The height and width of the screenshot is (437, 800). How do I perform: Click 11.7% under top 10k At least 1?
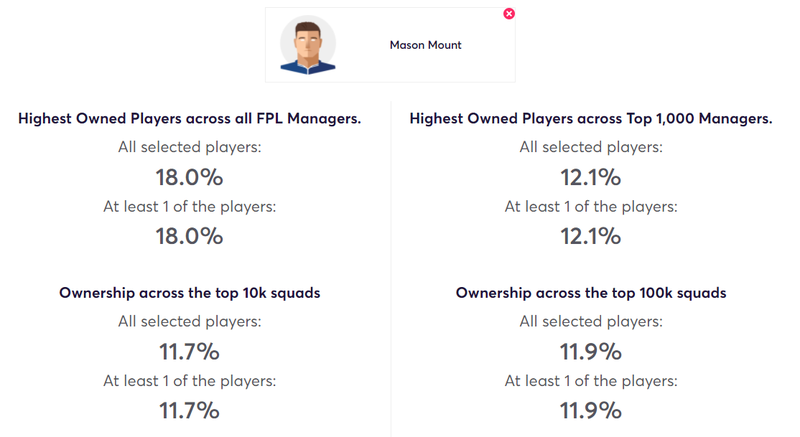click(x=189, y=410)
